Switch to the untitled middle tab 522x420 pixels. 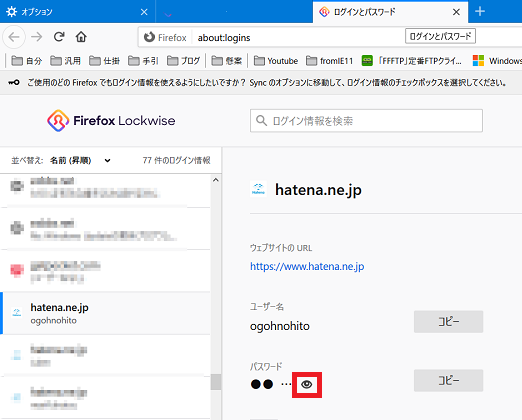[234, 12]
